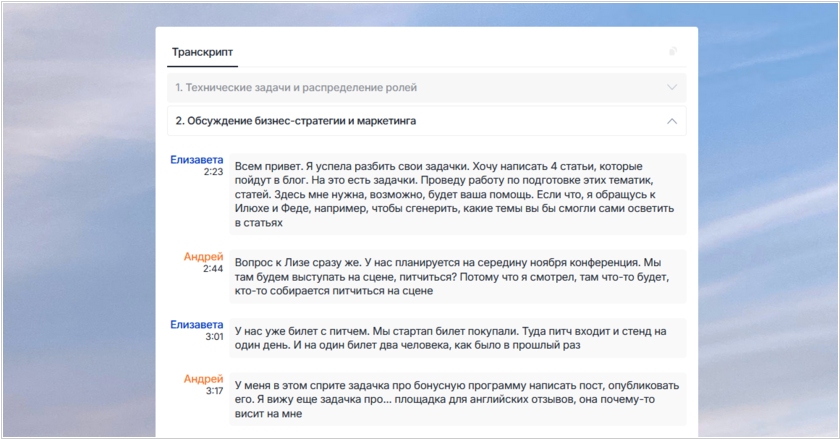Viewport: 840px width, 439px height.
Task: Select the message about 'билет с питчем'
Action: coord(456,338)
